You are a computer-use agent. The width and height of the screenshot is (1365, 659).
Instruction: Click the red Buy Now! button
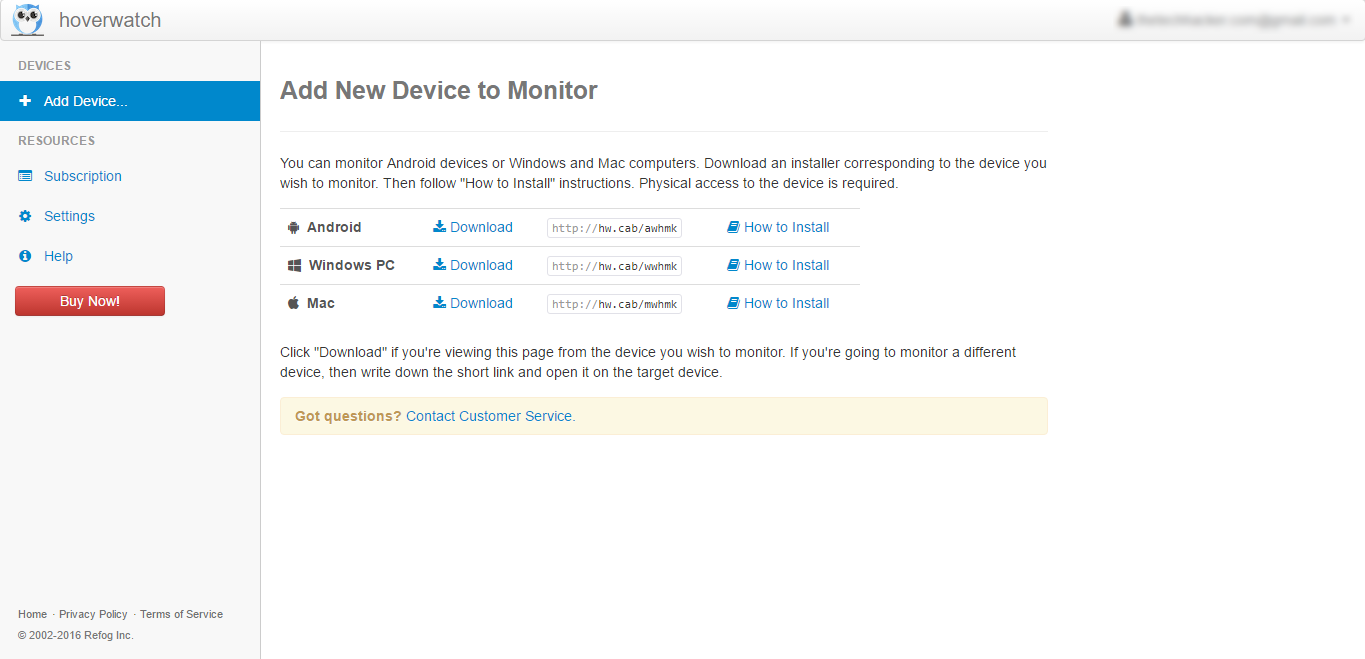pyautogui.click(x=90, y=301)
